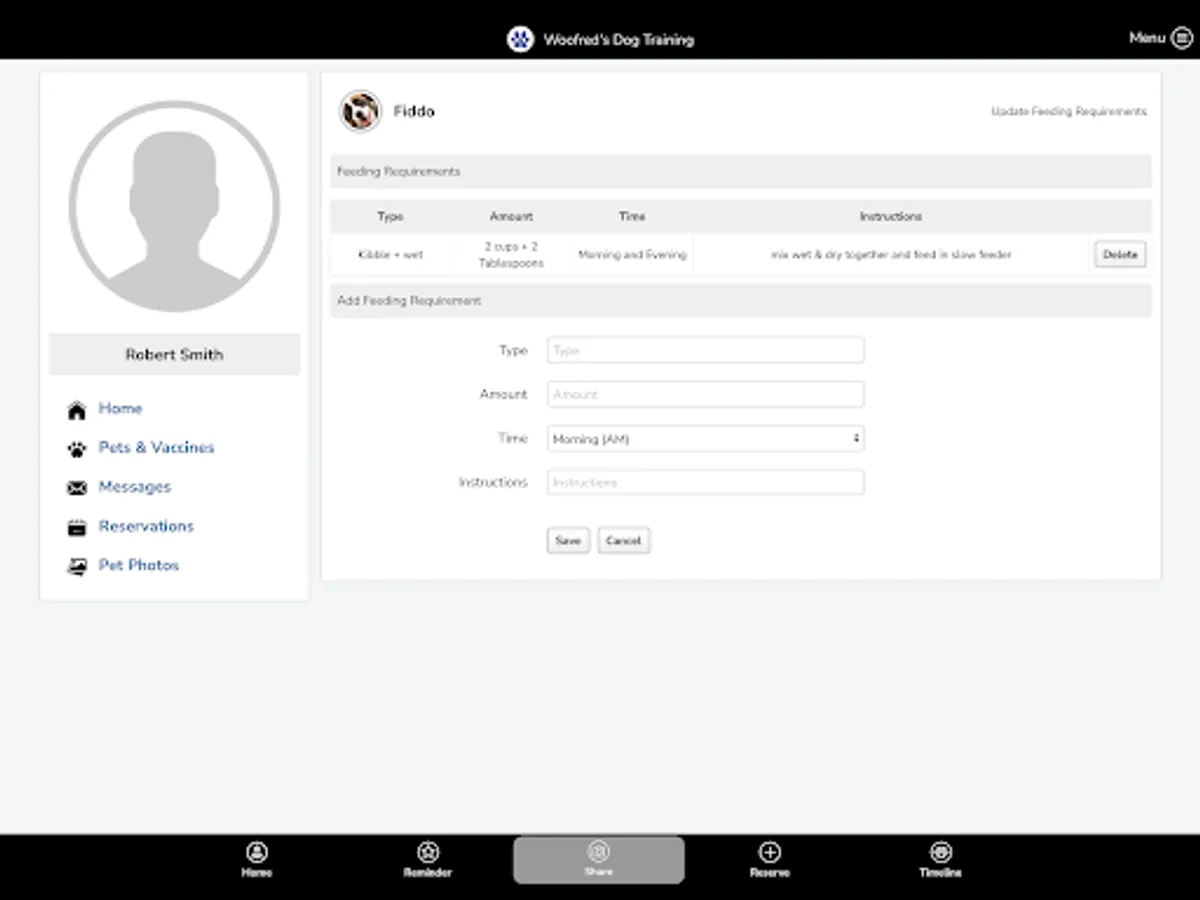Click Update Feeding Requirements link

[1067, 112]
